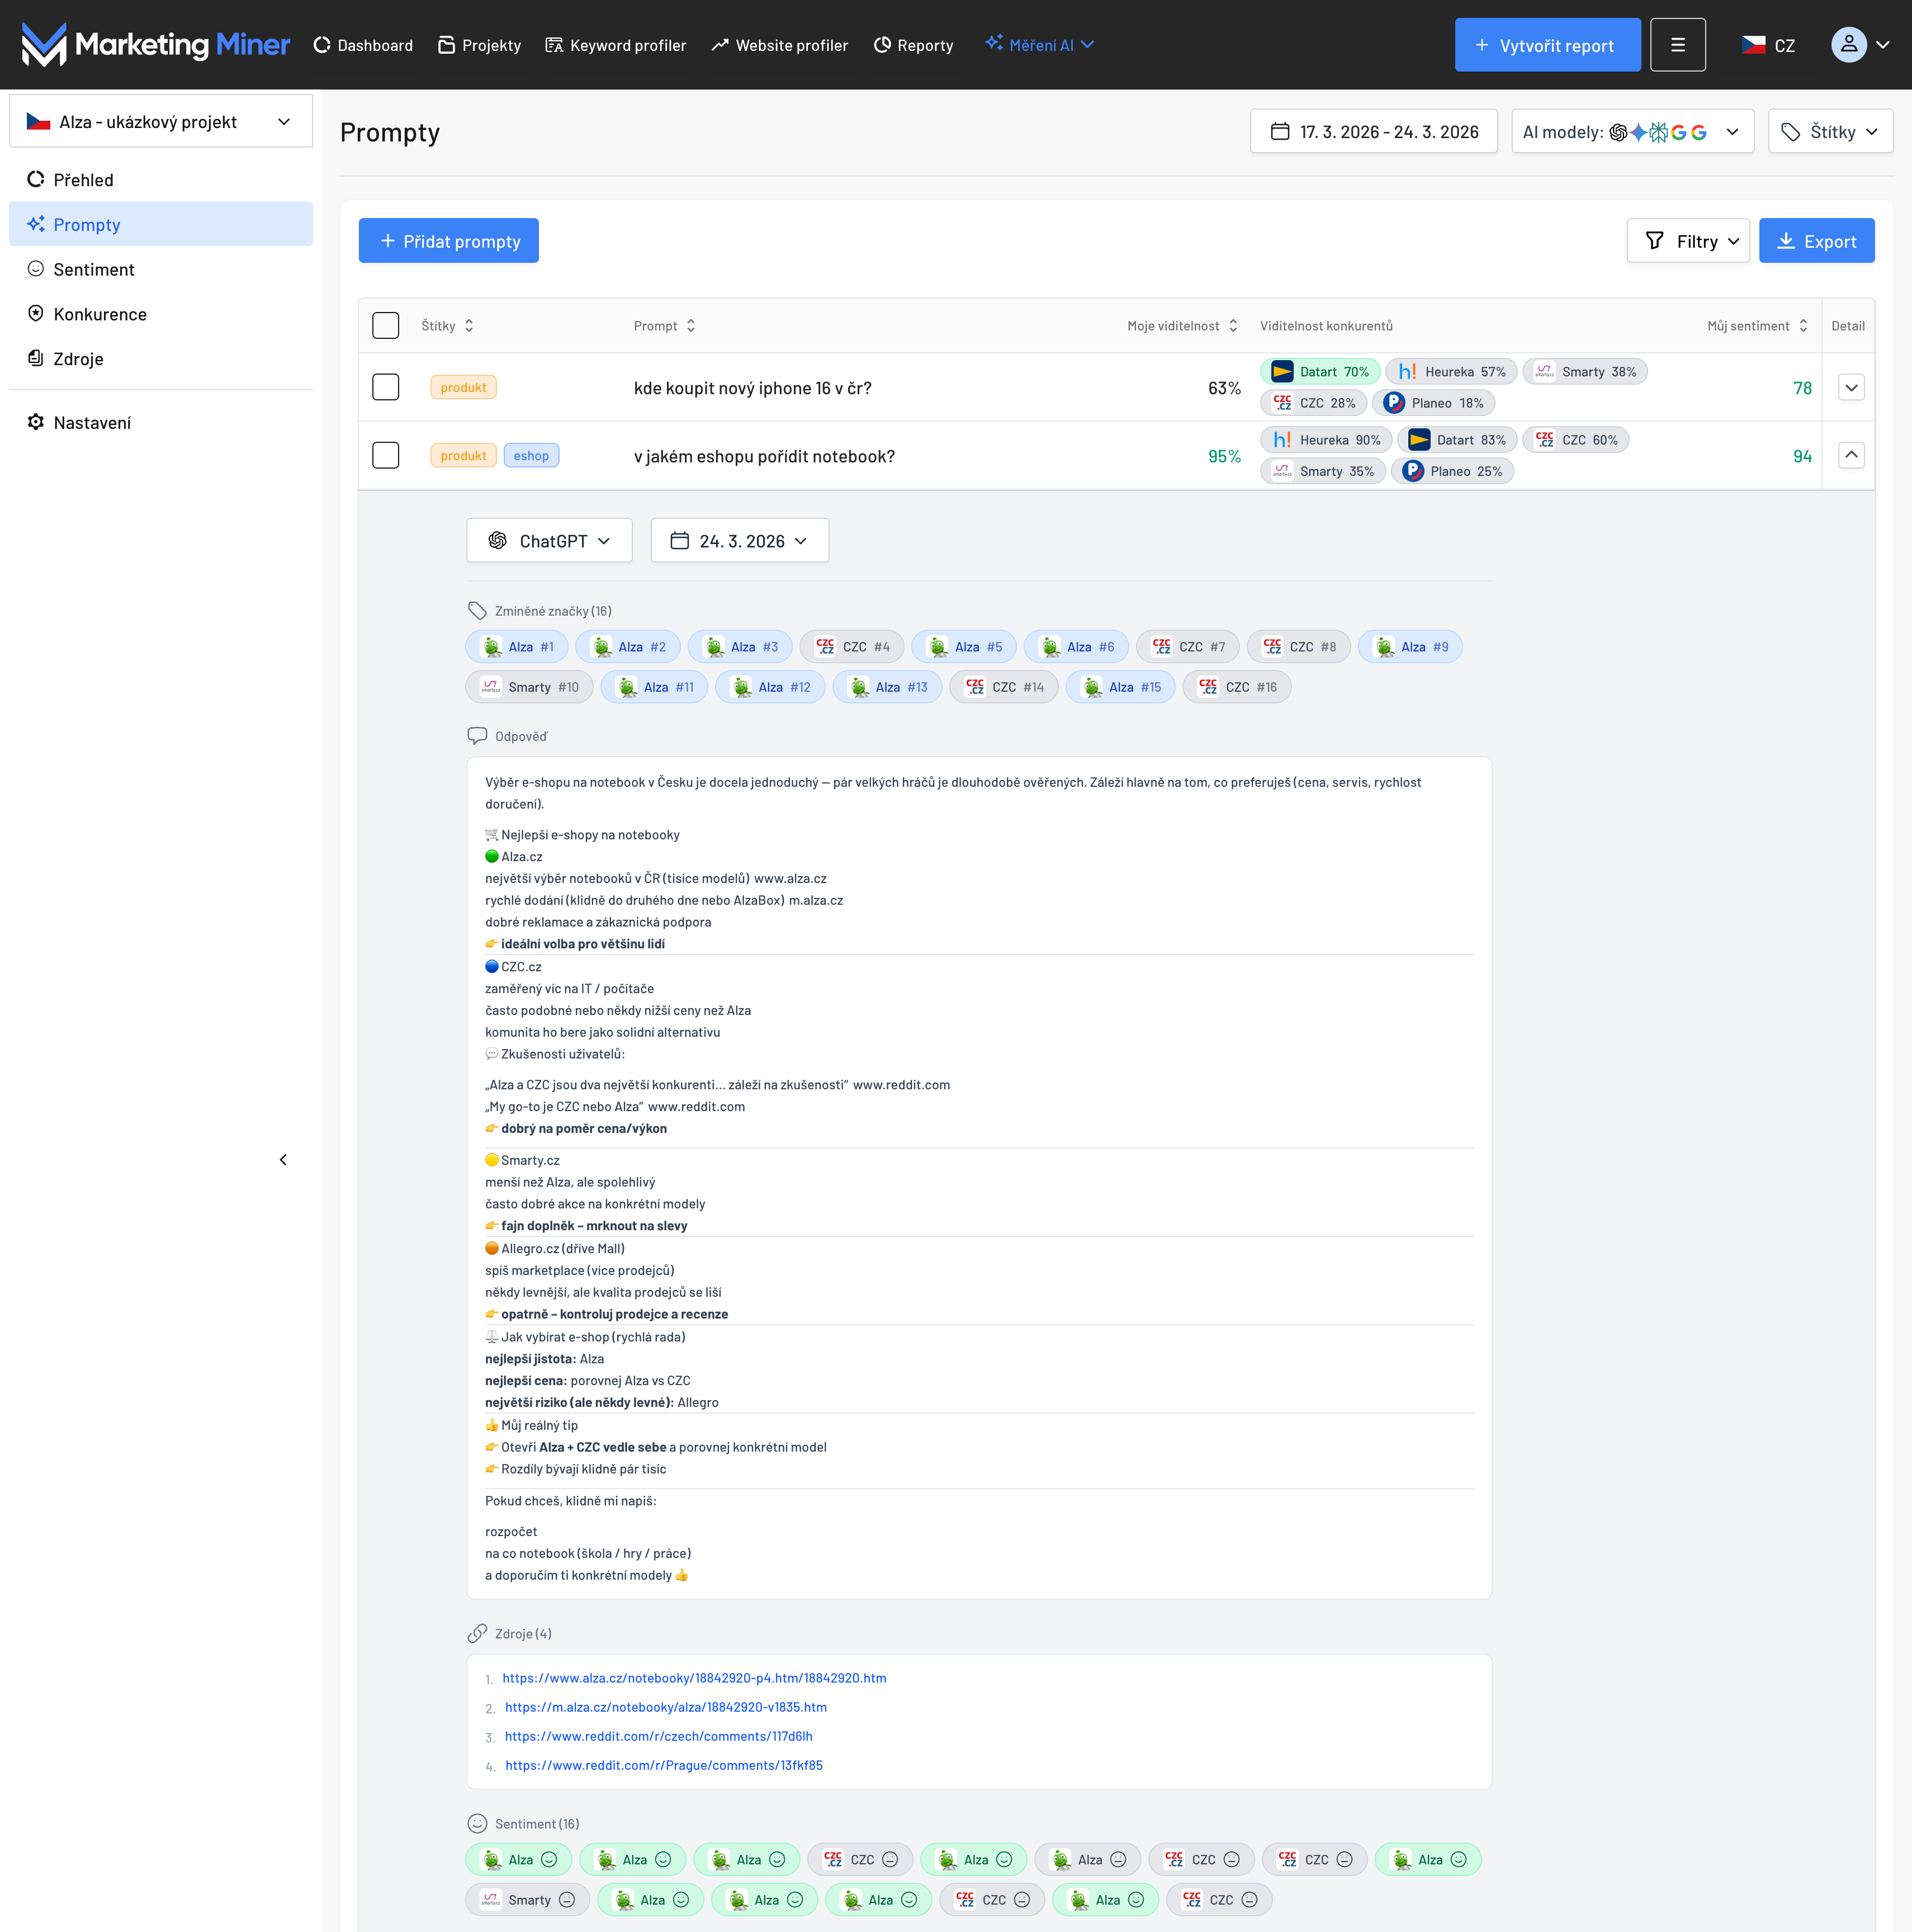Toggle the select-all checkbox in table header
The width and height of the screenshot is (1912, 1932).
tap(385, 326)
